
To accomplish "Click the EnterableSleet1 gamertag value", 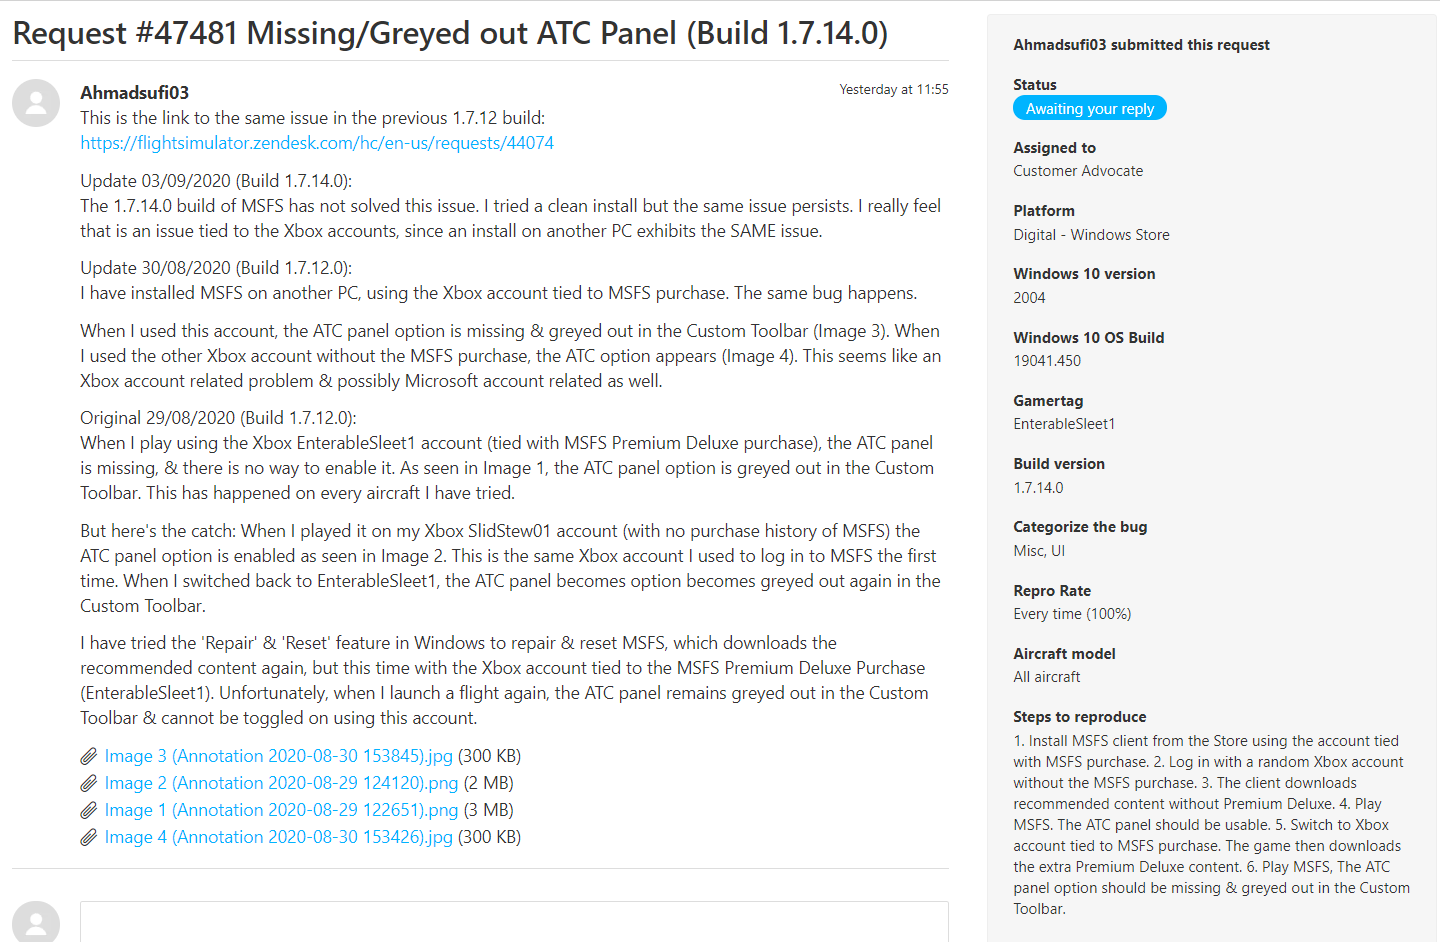I will pos(1064,424).
